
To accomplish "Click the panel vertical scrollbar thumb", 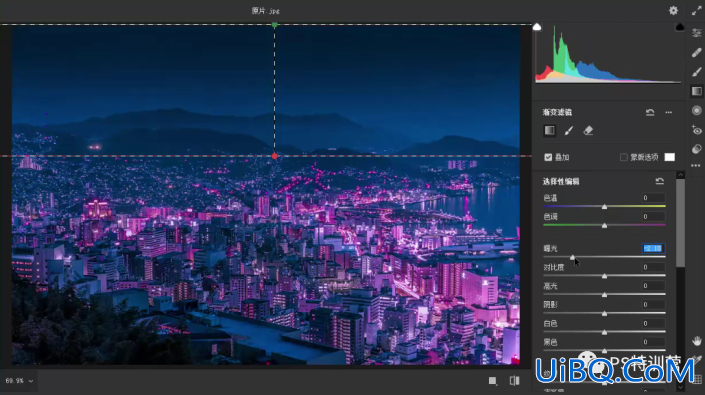I will coord(680,223).
